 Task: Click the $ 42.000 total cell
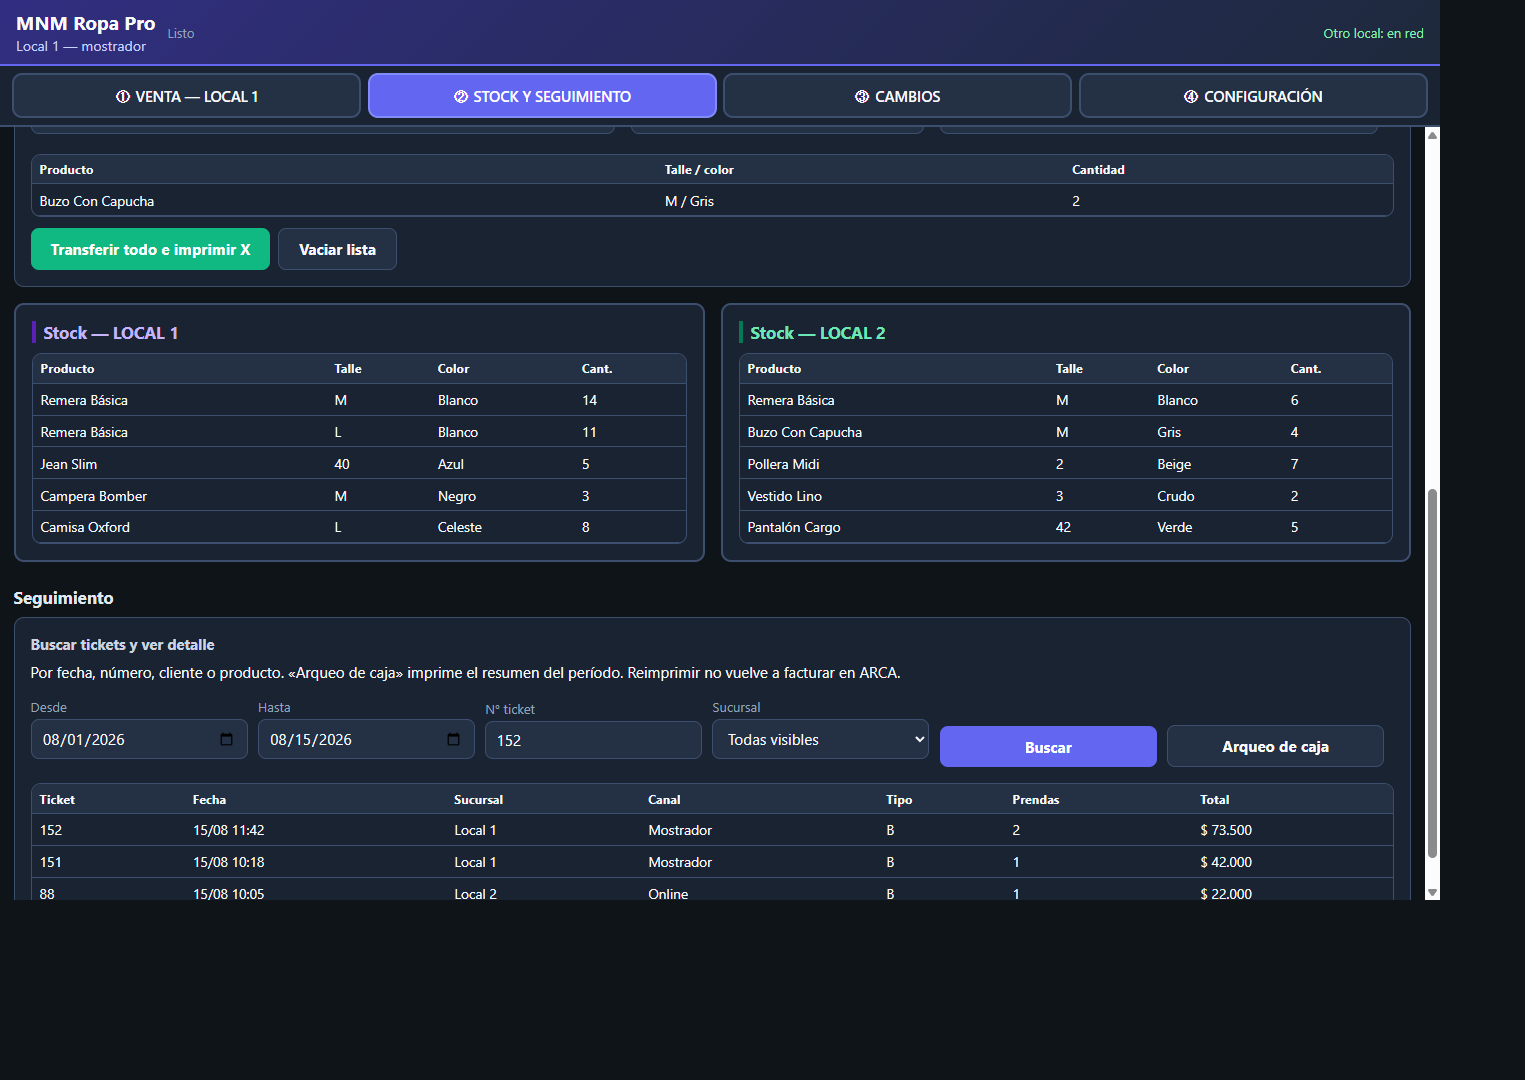[x=1226, y=862]
